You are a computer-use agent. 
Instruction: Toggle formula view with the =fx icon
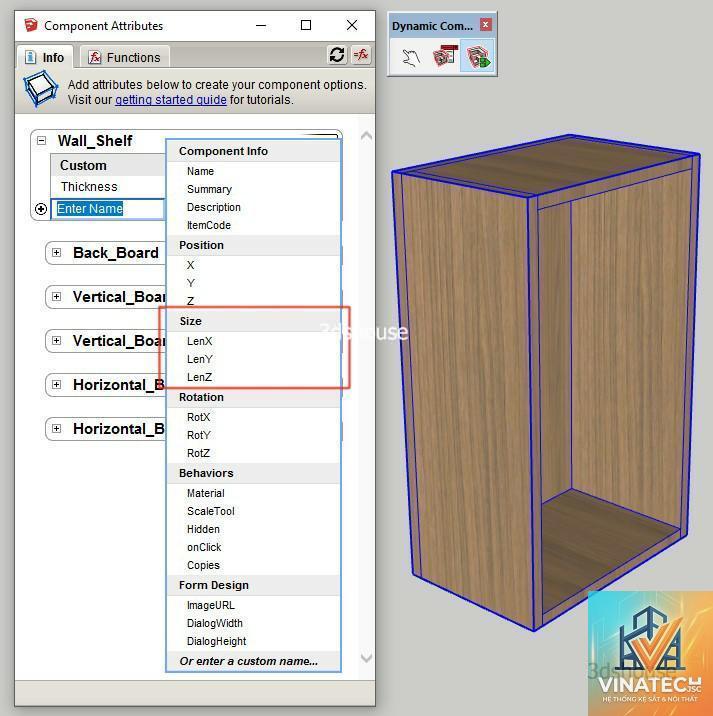coord(361,55)
